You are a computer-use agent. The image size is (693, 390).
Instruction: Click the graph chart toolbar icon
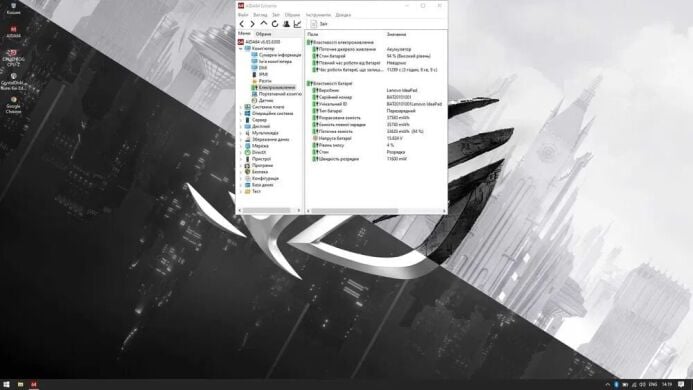pos(297,24)
